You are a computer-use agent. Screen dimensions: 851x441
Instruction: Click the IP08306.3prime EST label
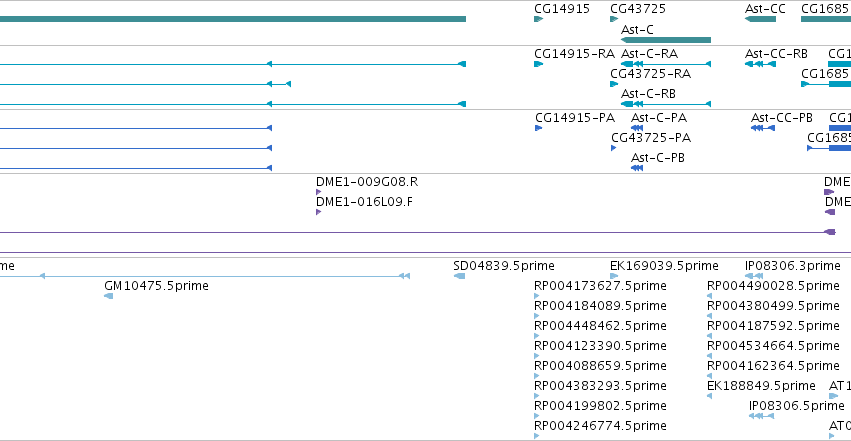792,266
